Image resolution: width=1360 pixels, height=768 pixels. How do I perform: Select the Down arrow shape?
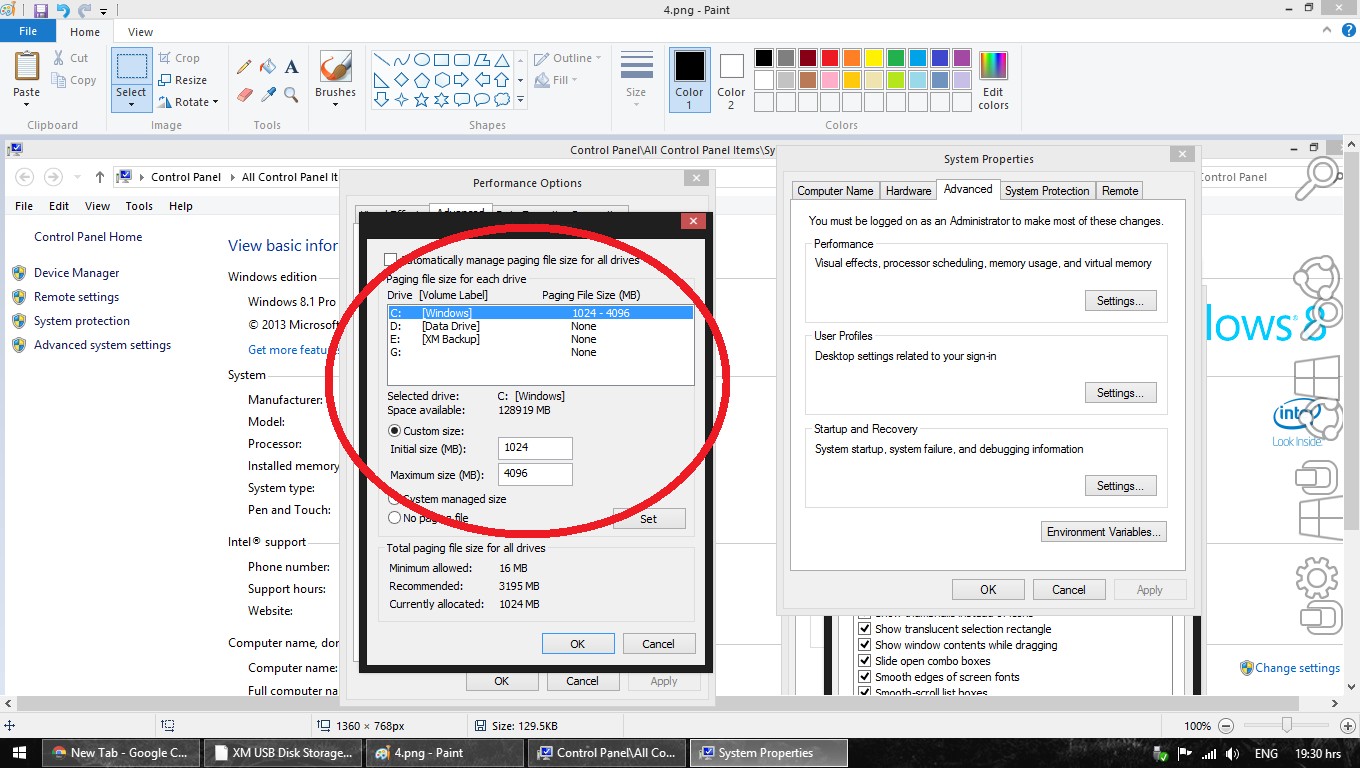(381, 99)
